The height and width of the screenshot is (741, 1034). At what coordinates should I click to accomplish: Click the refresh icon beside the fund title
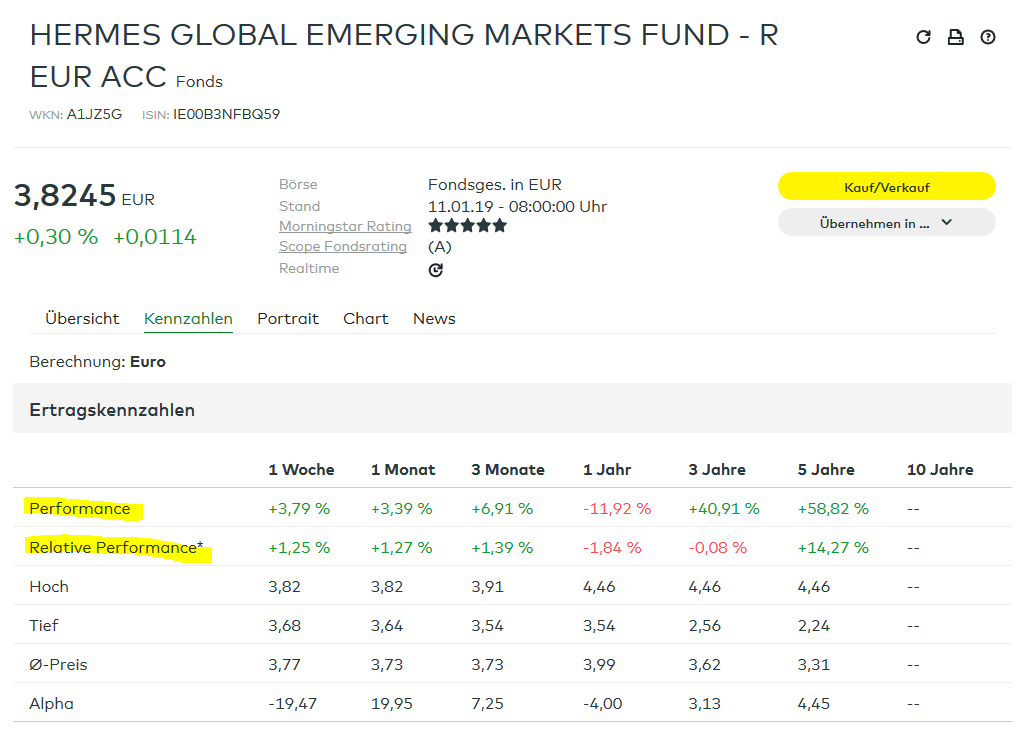pos(923,38)
